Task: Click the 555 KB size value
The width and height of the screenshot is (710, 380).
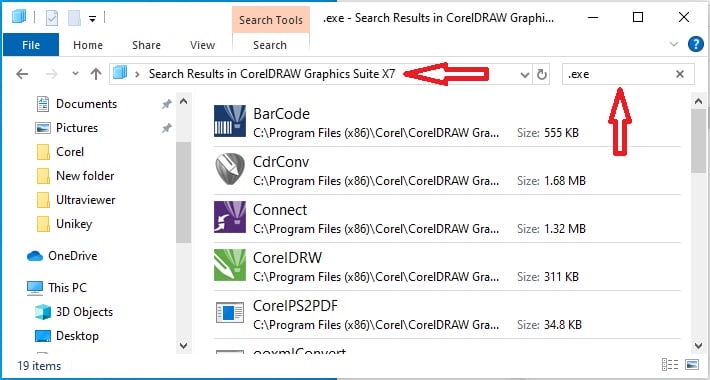Action: pyautogui.click(x=561, y=133)
